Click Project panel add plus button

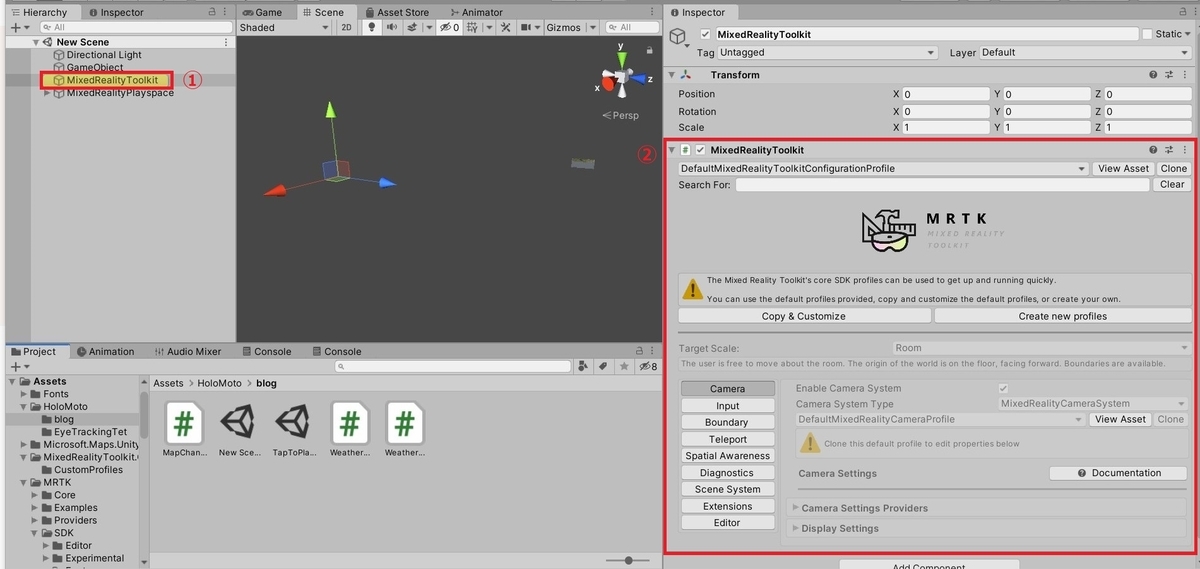[16, 367]
